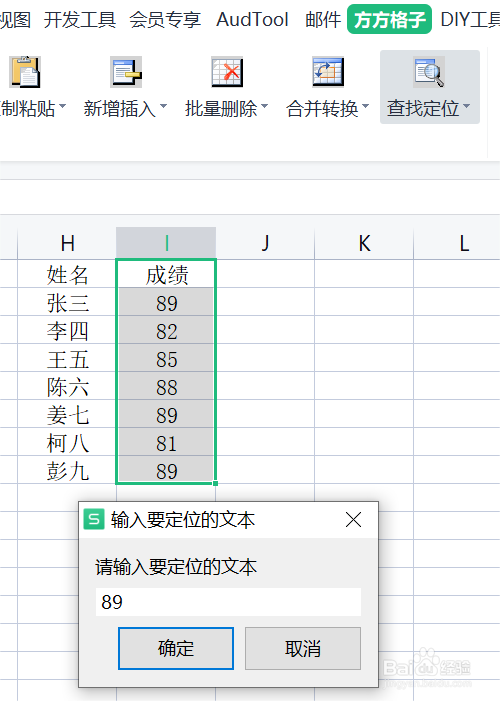Viewport: 500px width, 701px height.
Task: Select the cell containing 陈六
Action: point(67,387)
